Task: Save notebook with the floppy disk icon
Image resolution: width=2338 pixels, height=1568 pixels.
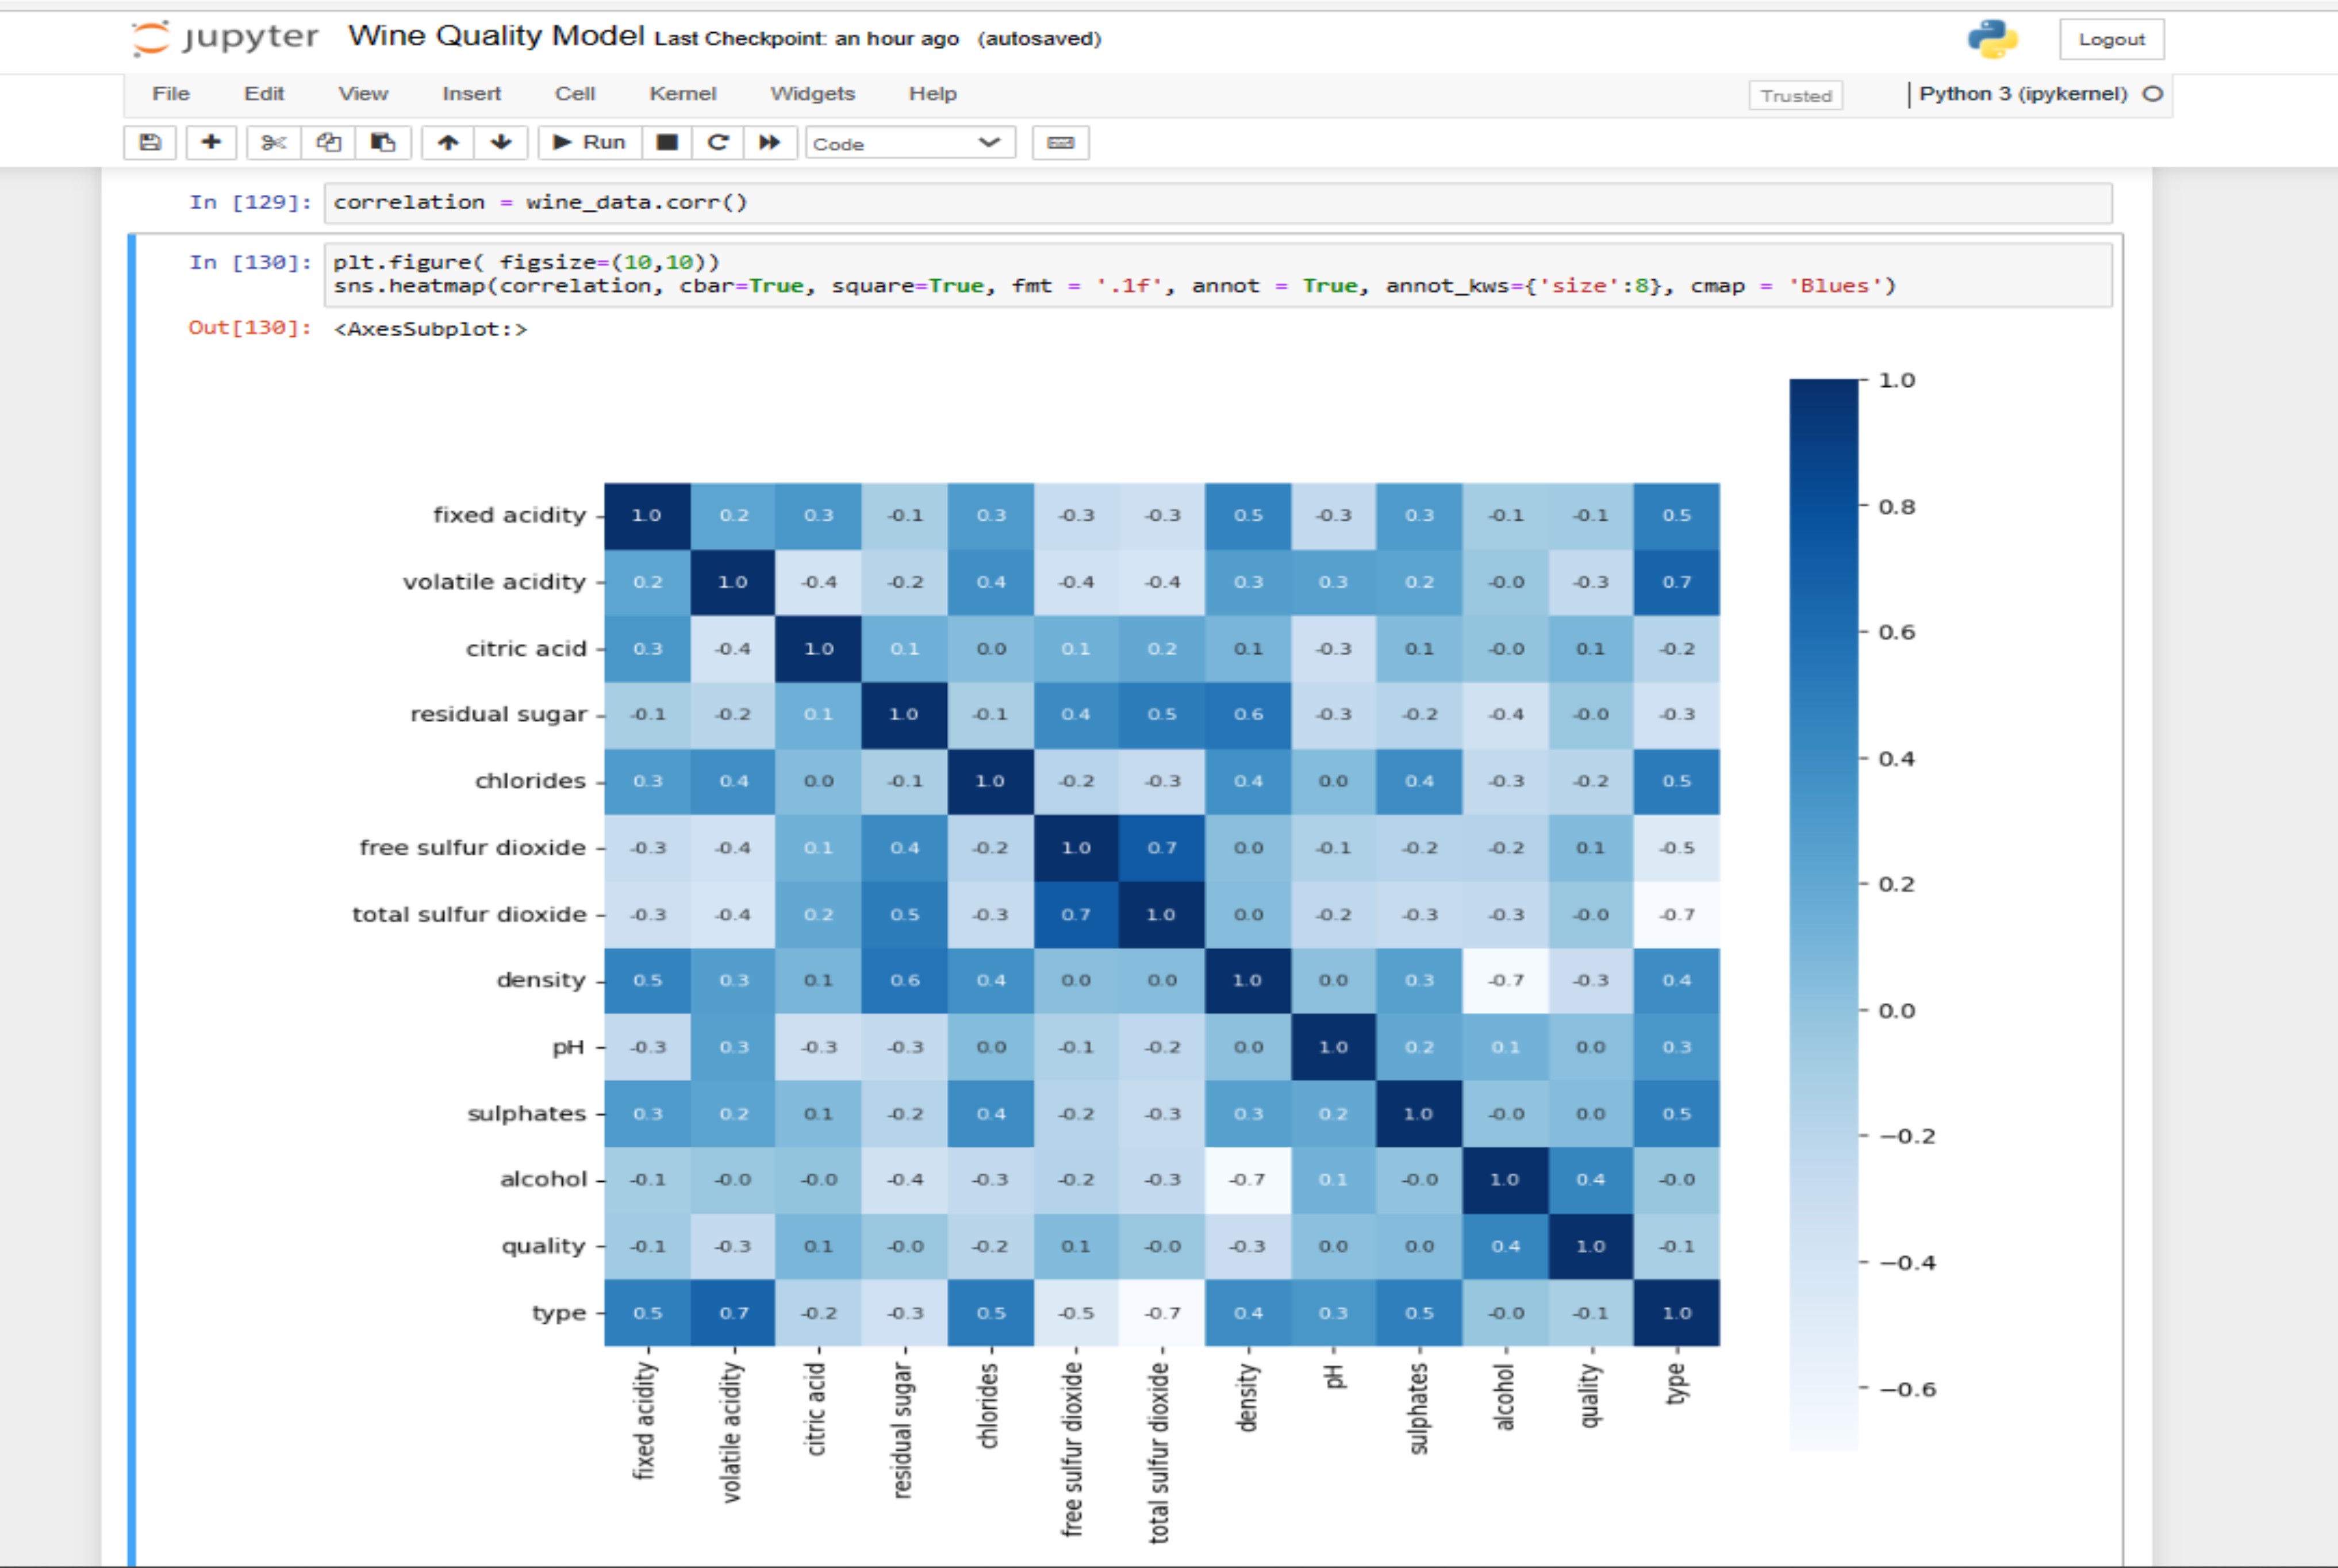Action: click(150, 143)
